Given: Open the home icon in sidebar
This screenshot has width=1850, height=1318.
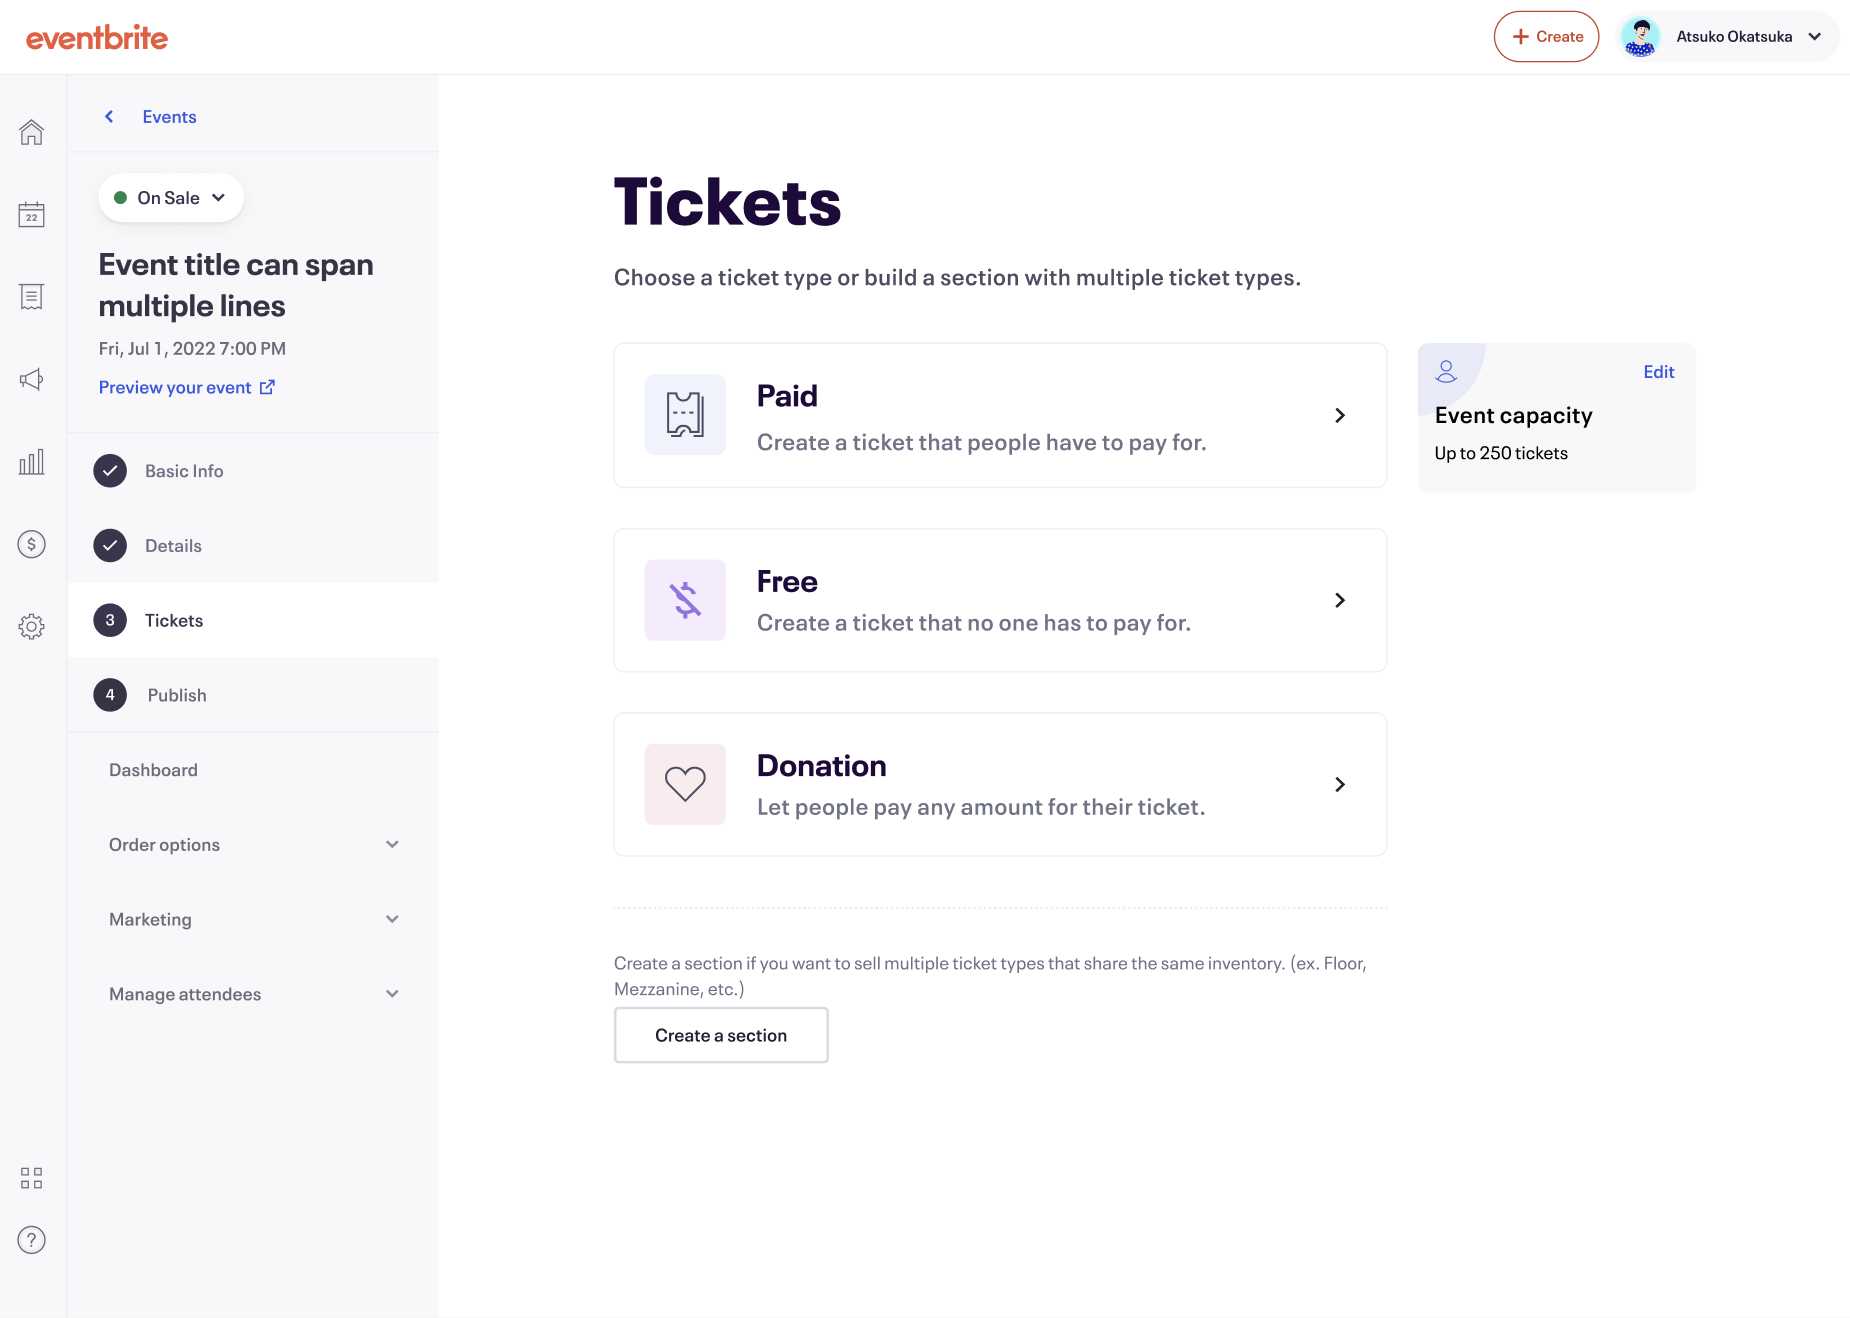Looking at the screenshot, I should click(32, 132).
